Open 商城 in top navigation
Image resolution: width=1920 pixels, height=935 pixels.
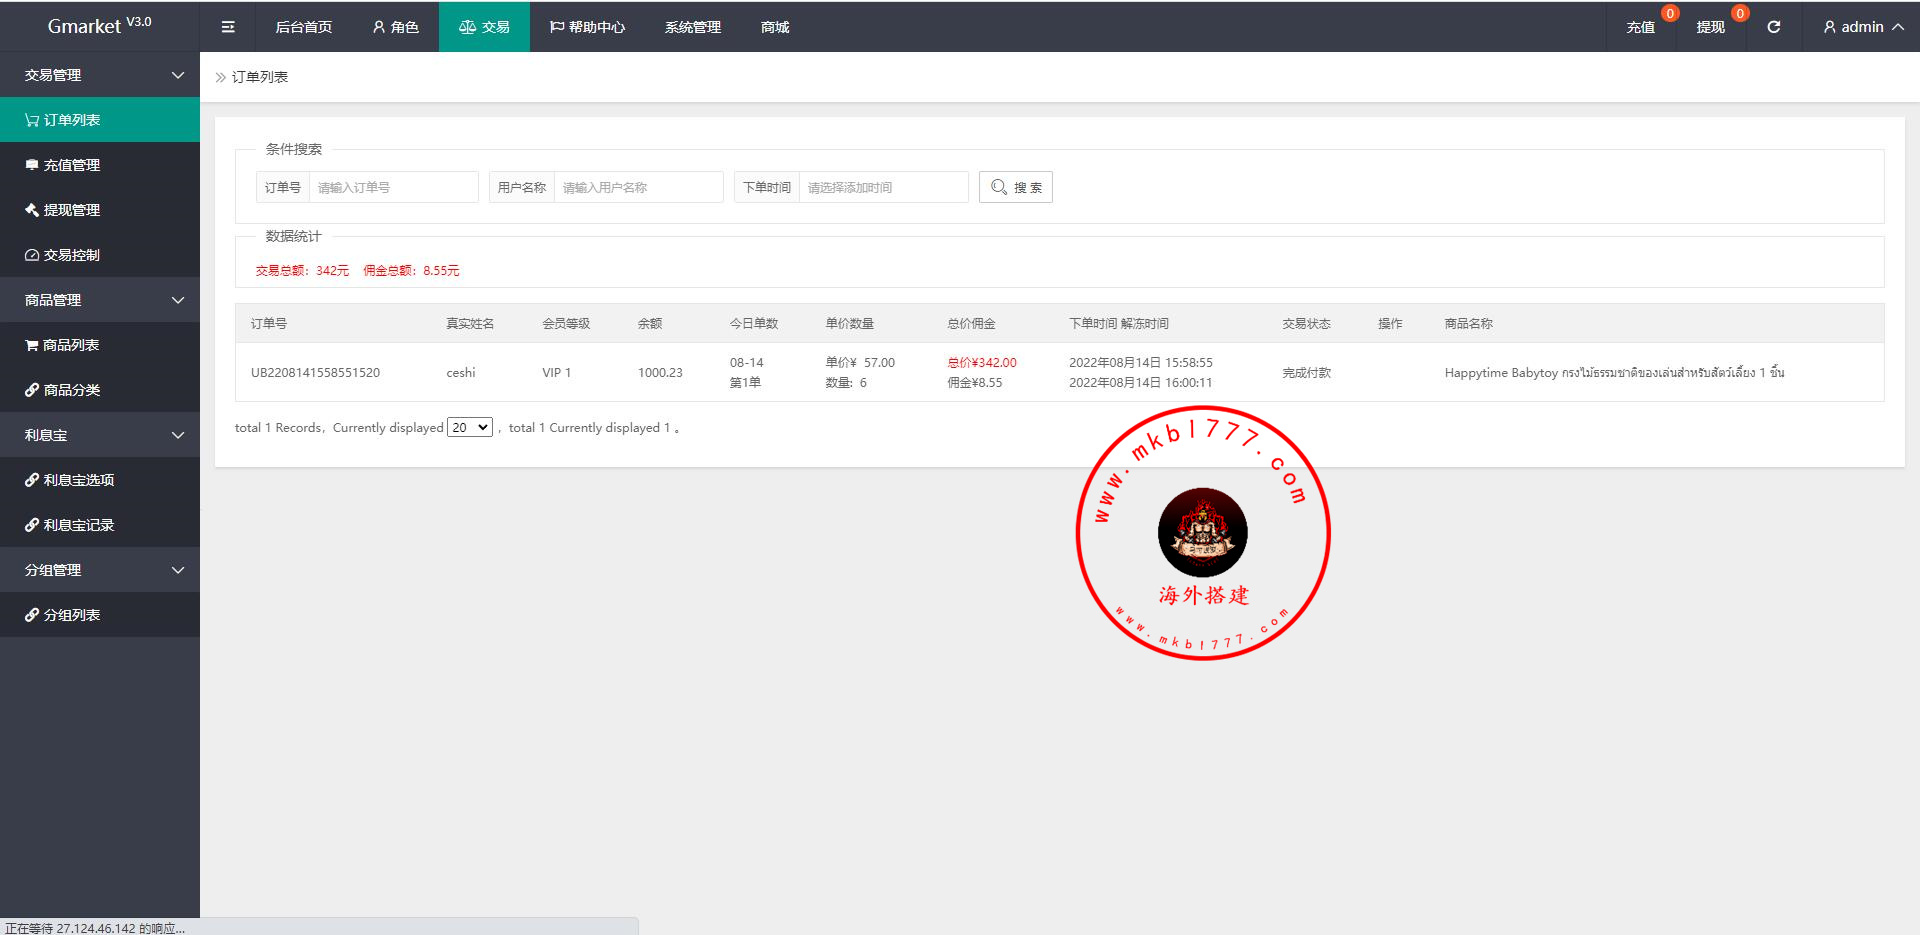click(x=775, y=27)
